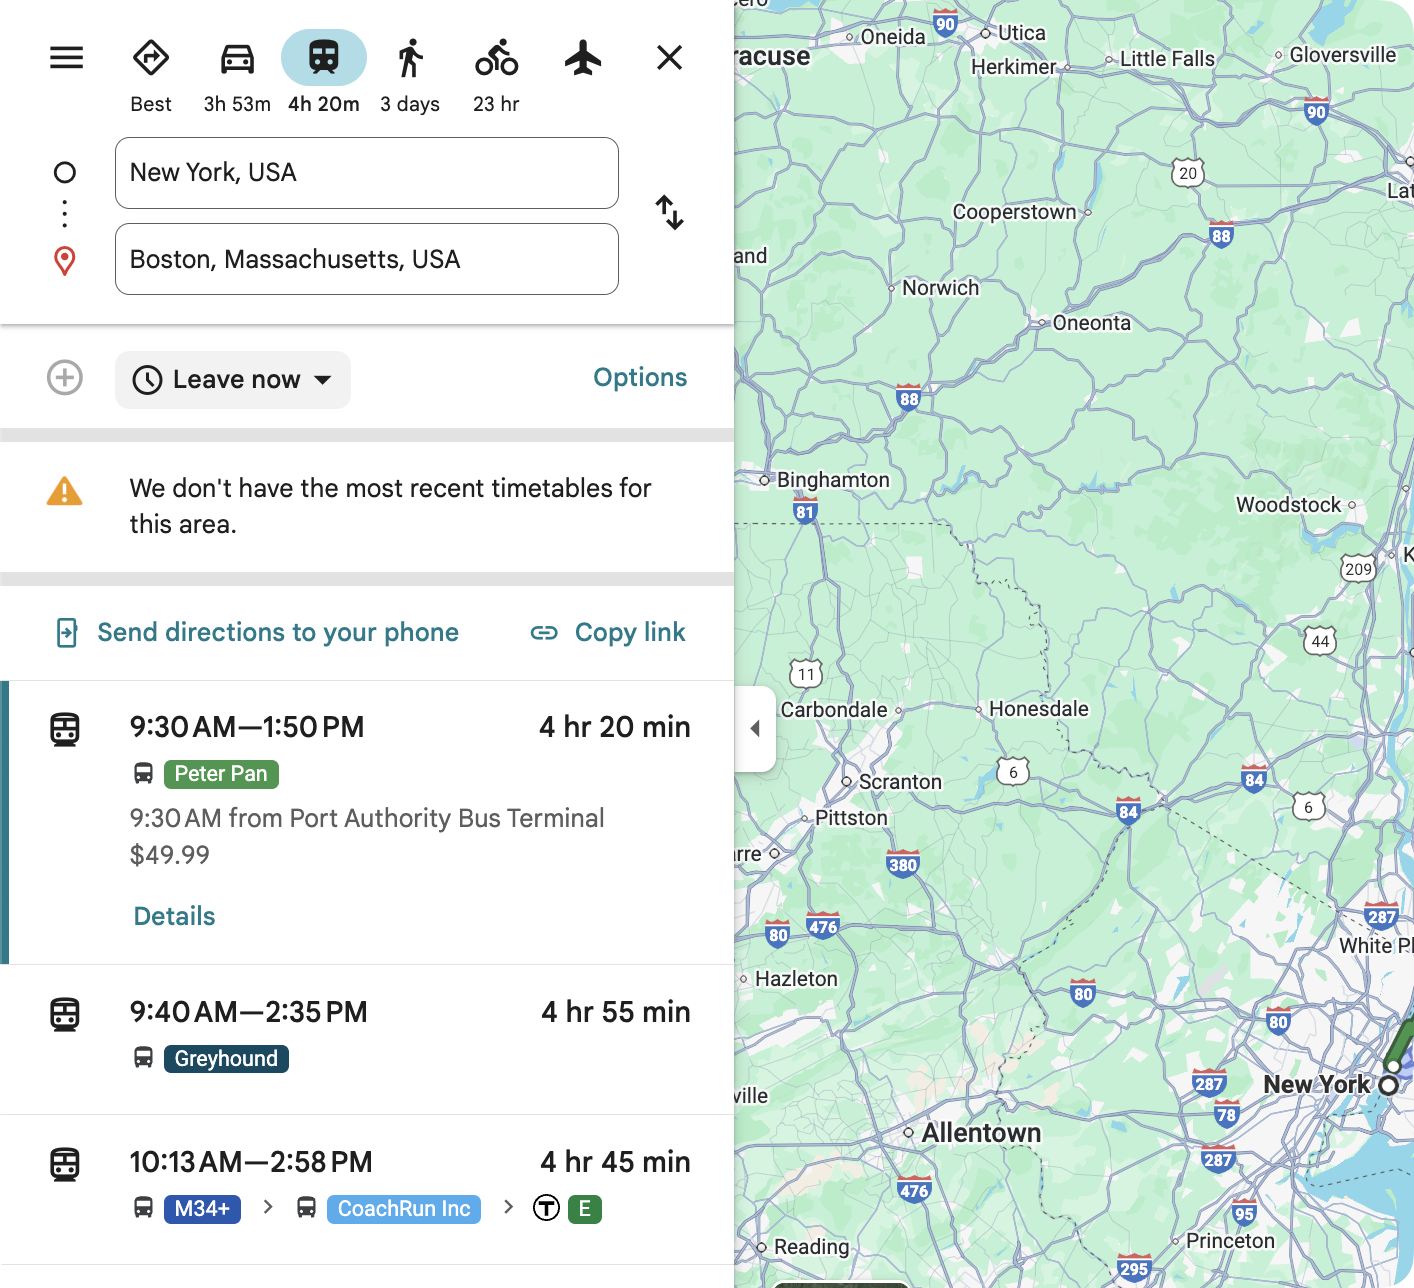Image resolution: width=1414 pixels, height=1288 pixels.
Task: View Details of Peter Pan route
Action: coord(175,916)
